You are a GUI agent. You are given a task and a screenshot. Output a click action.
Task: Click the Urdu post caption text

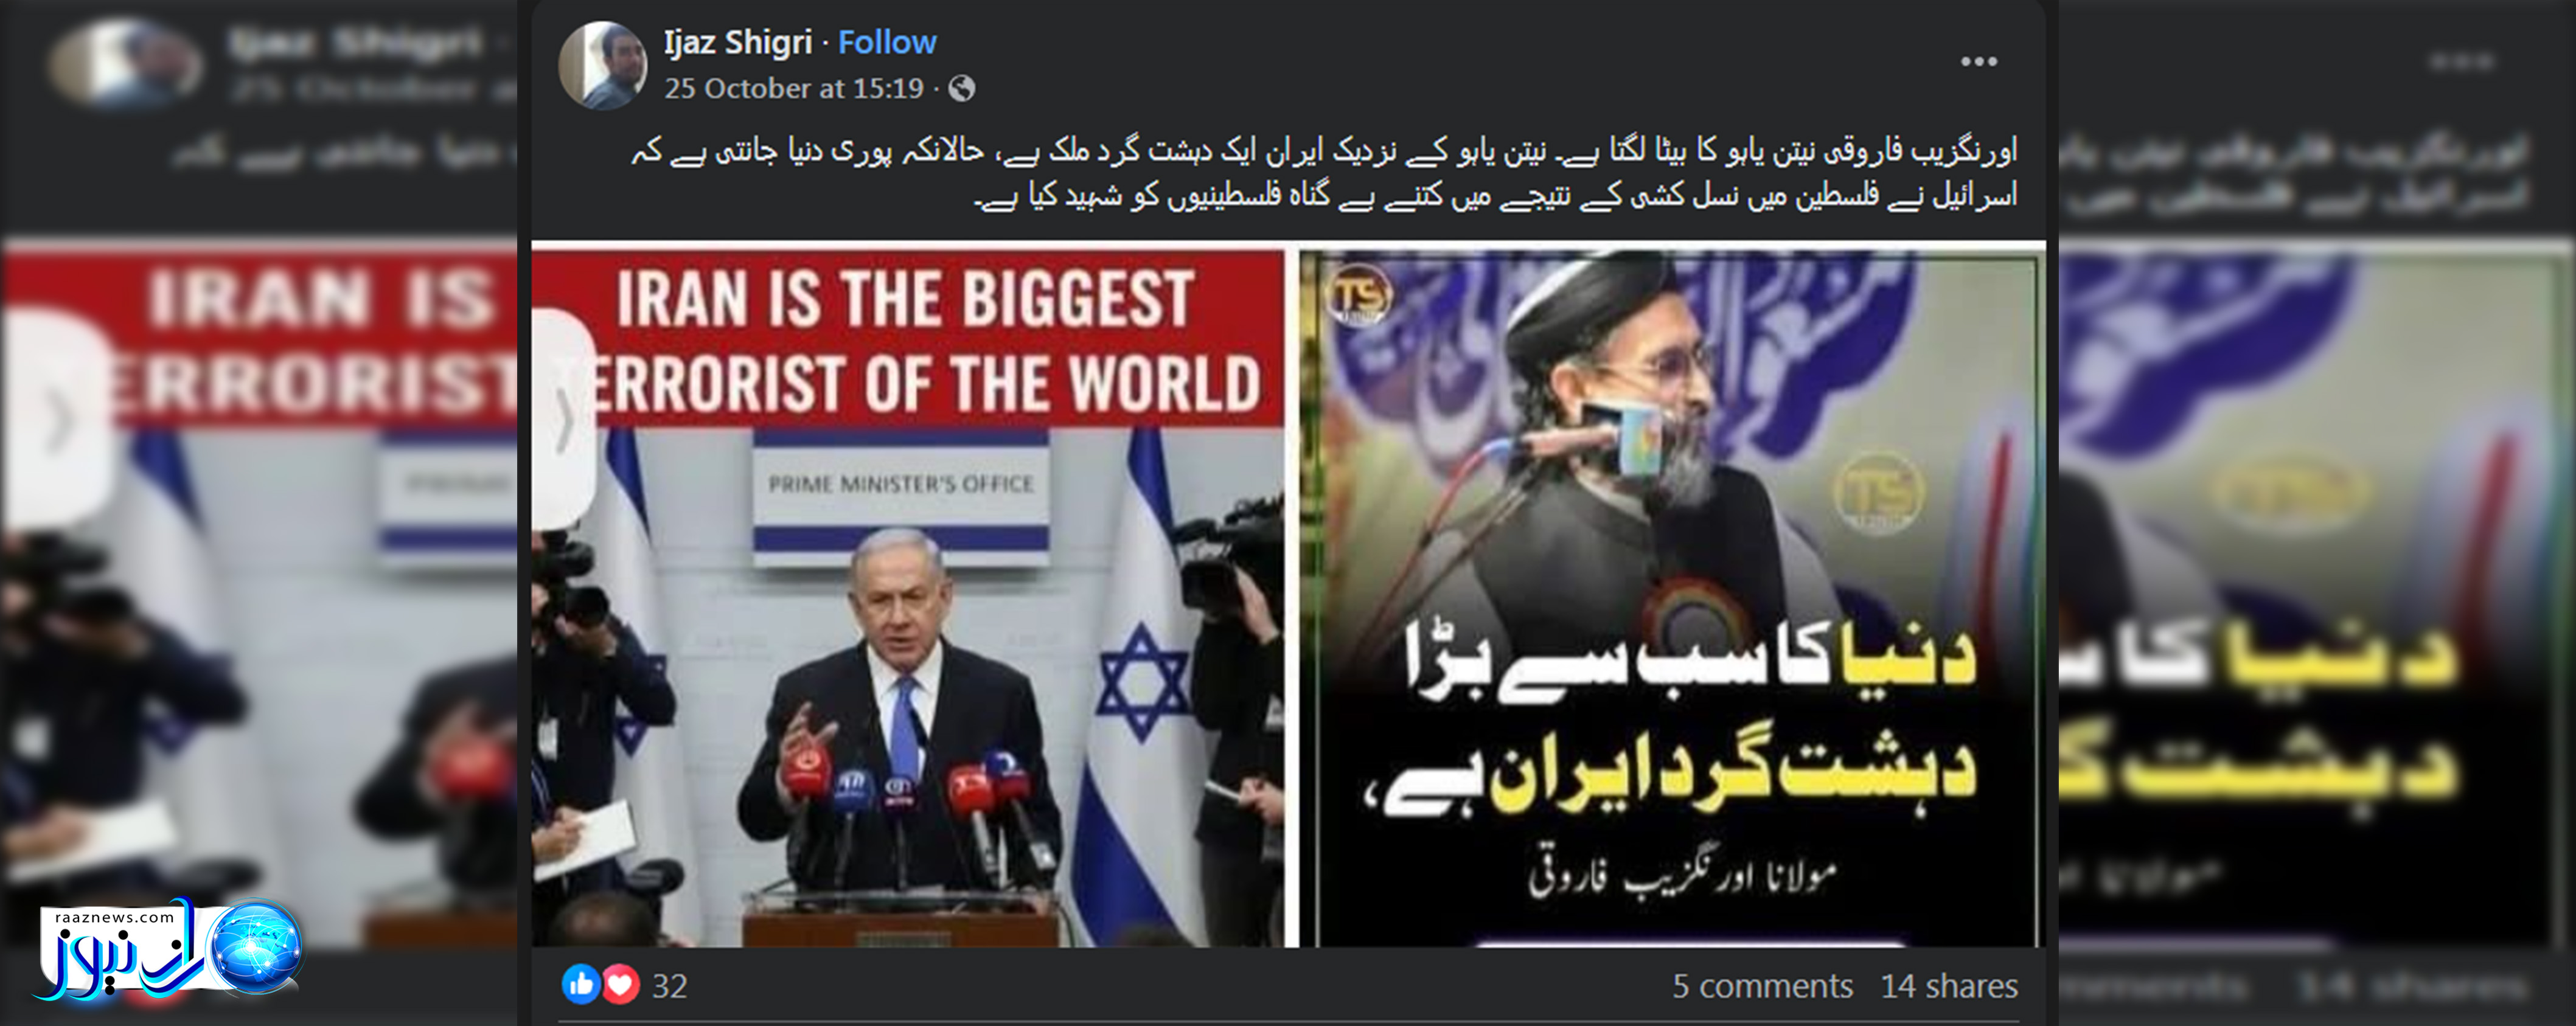[1323, 172]
